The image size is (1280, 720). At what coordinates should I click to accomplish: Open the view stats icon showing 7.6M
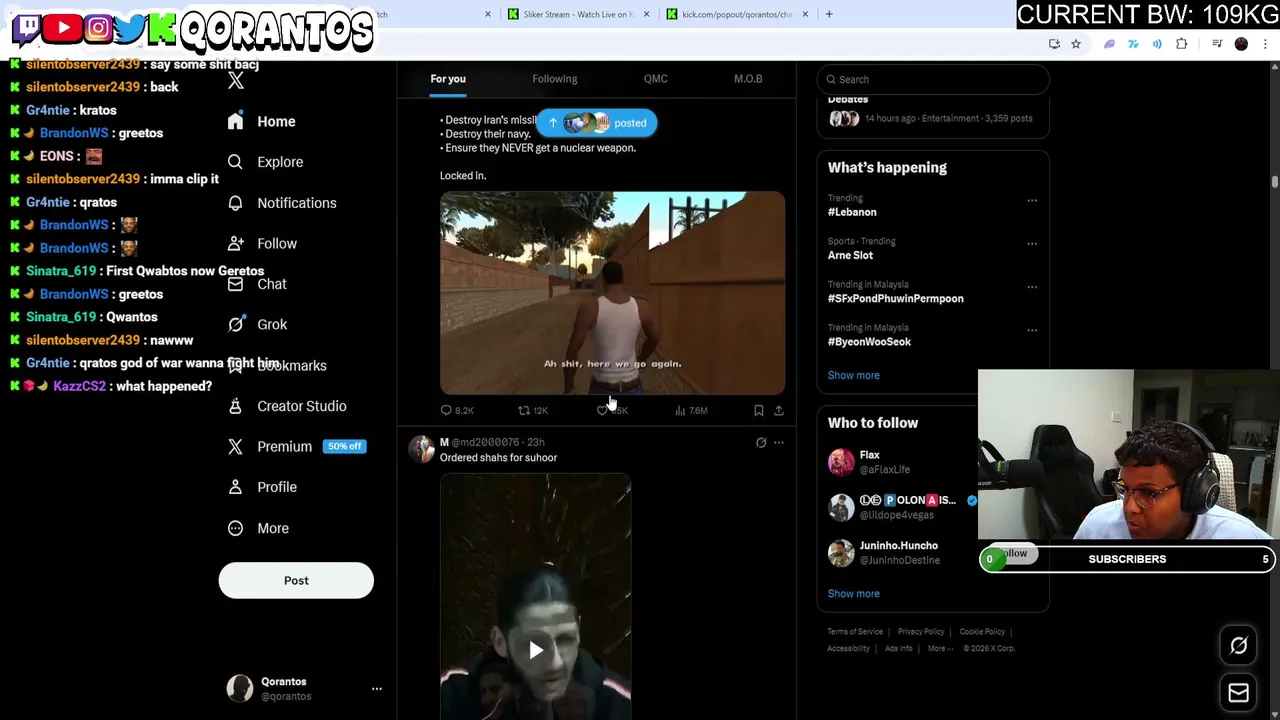[680, 410]
